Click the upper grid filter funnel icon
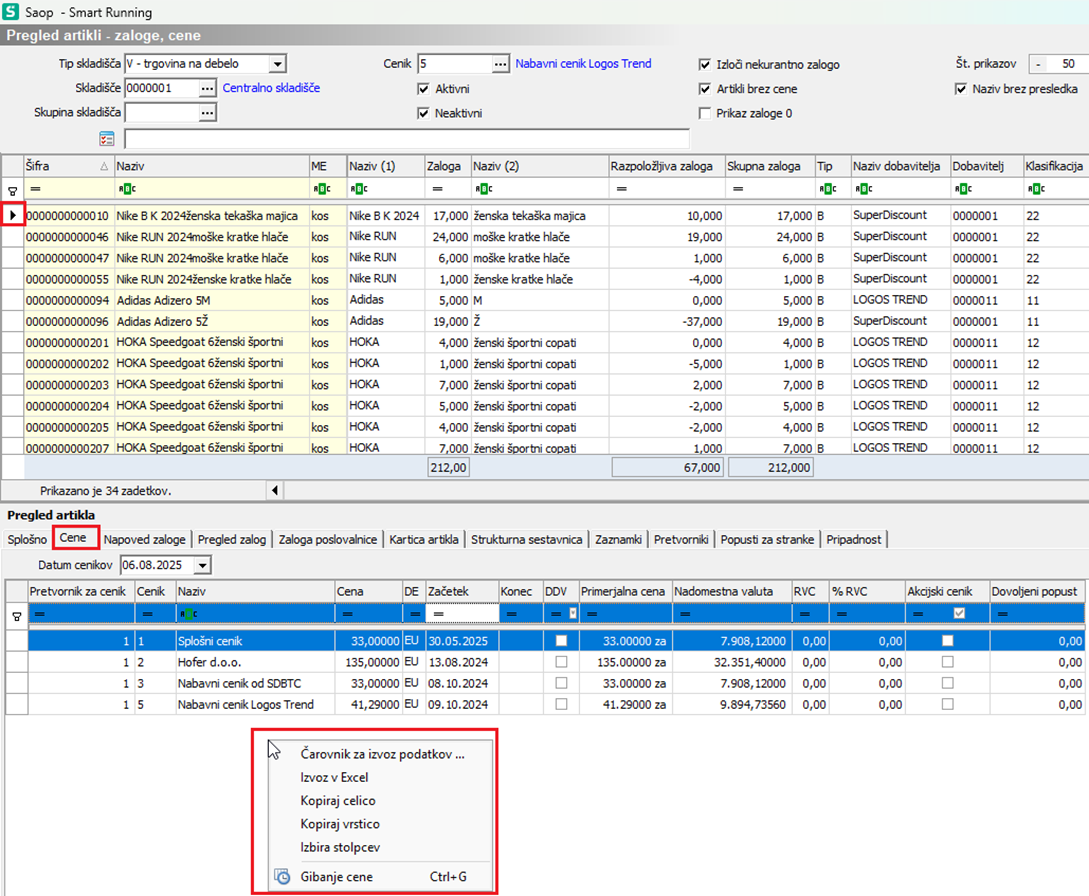This screenshot has height=896, width=1089. point(13,190)
